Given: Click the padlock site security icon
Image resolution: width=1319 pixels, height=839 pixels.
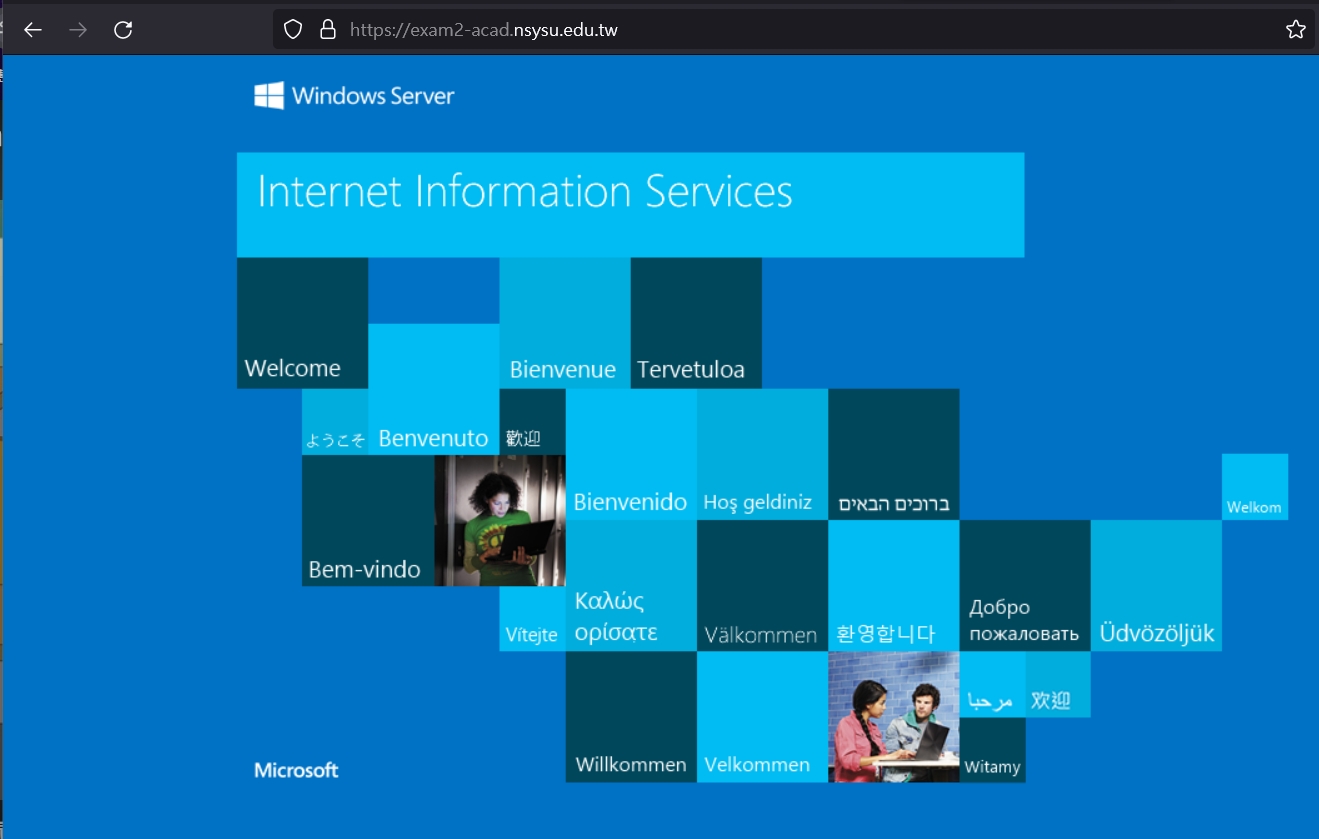Looking at the screenshot, I should click(x=327, y=30).
